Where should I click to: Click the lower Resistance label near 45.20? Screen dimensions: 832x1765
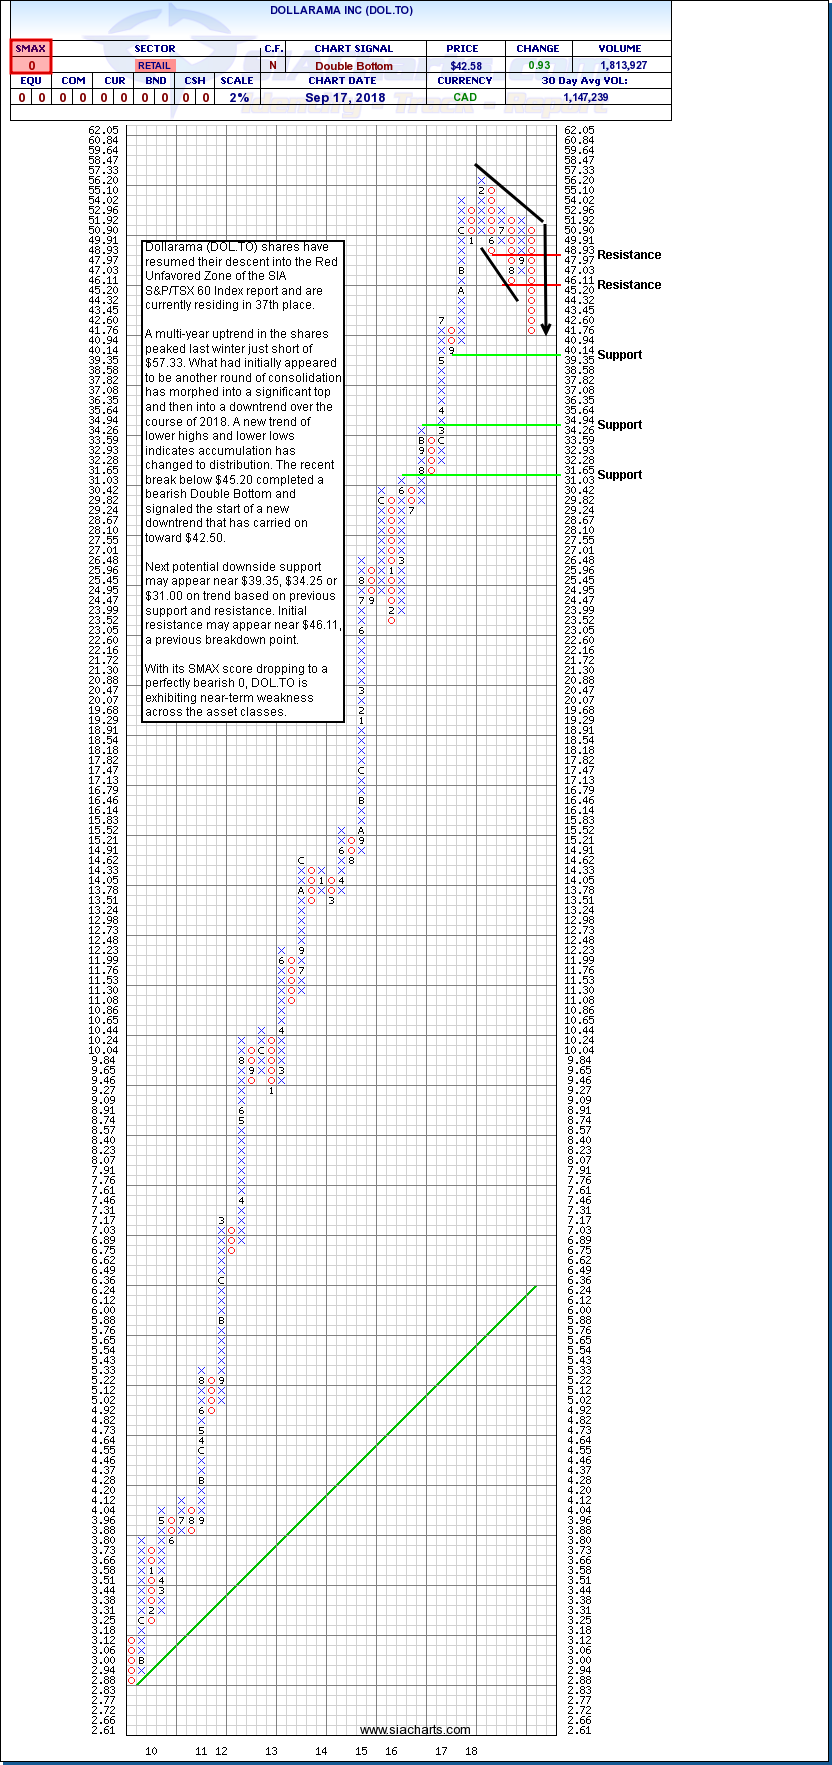pos(629,285)
